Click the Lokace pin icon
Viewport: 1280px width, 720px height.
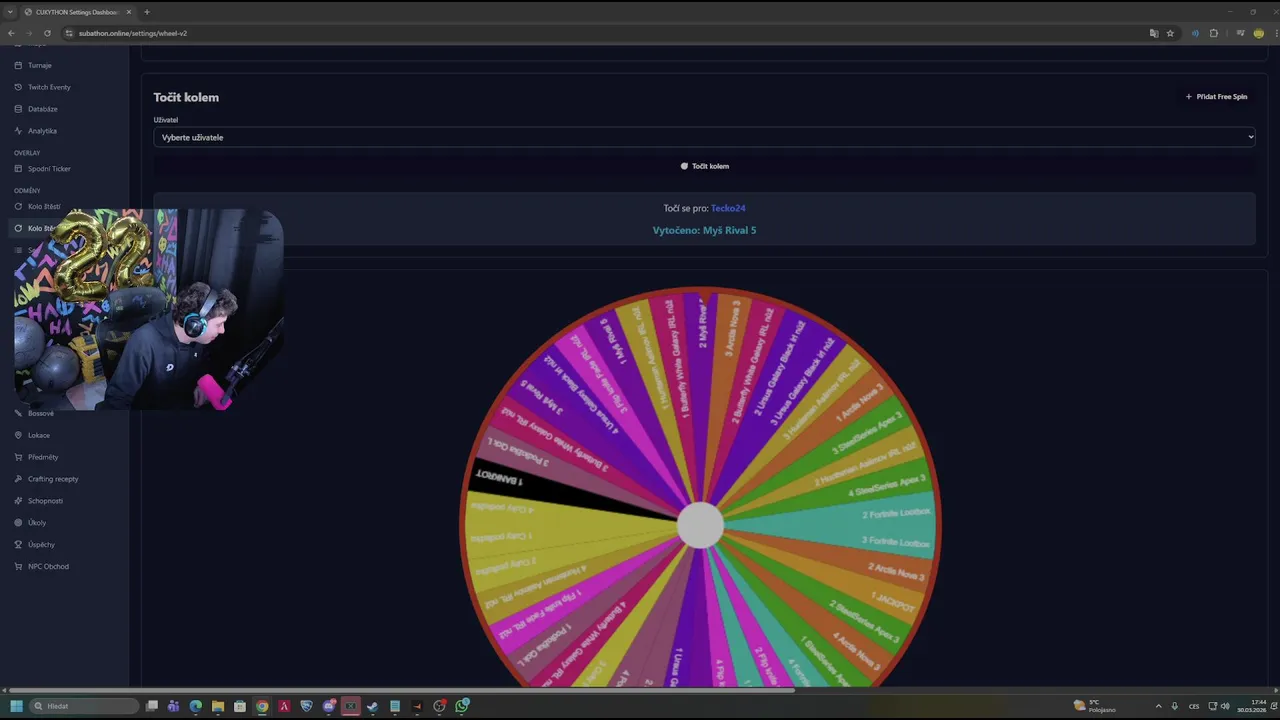(18, 435)
